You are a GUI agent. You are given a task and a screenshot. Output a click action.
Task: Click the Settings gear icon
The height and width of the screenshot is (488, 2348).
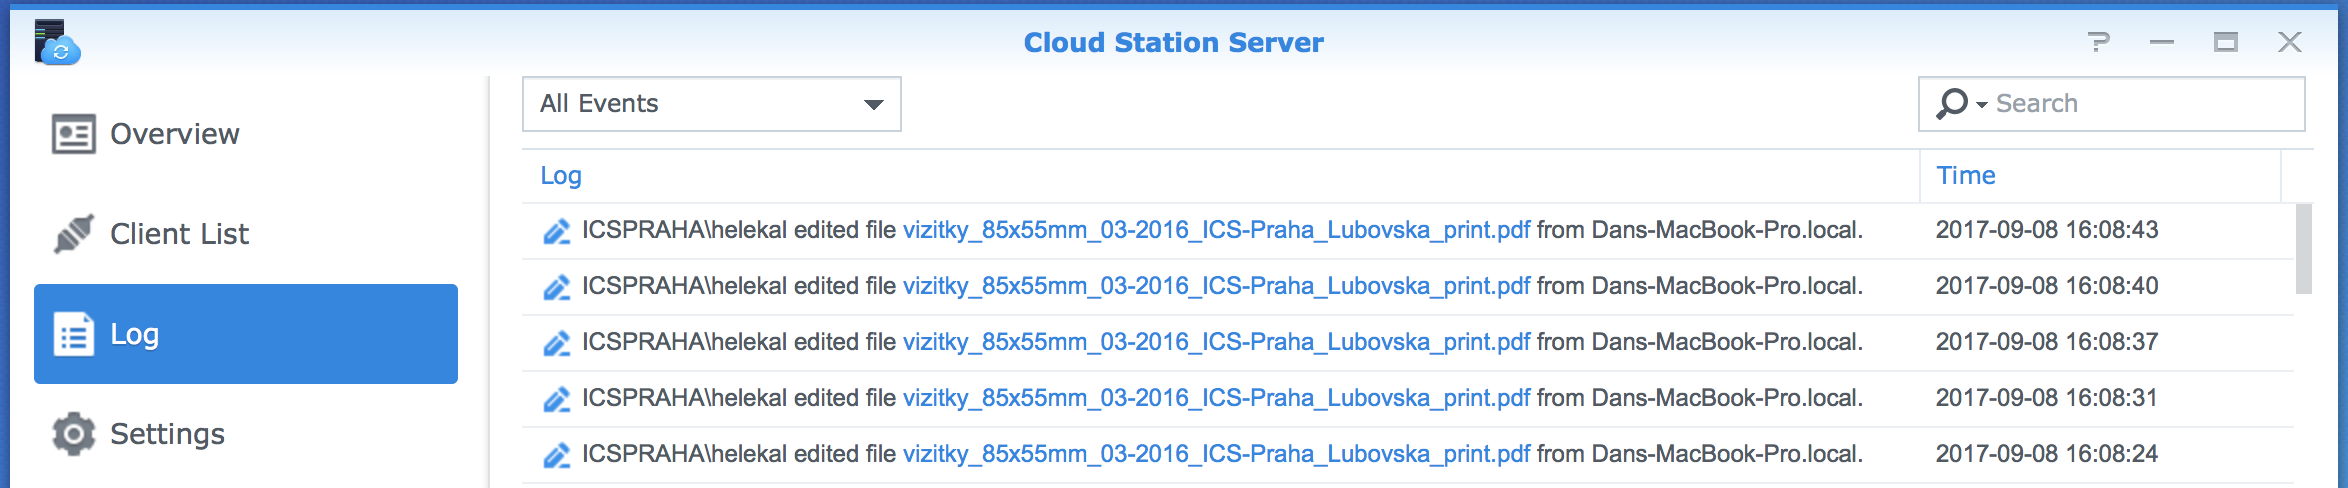(74, 434)
